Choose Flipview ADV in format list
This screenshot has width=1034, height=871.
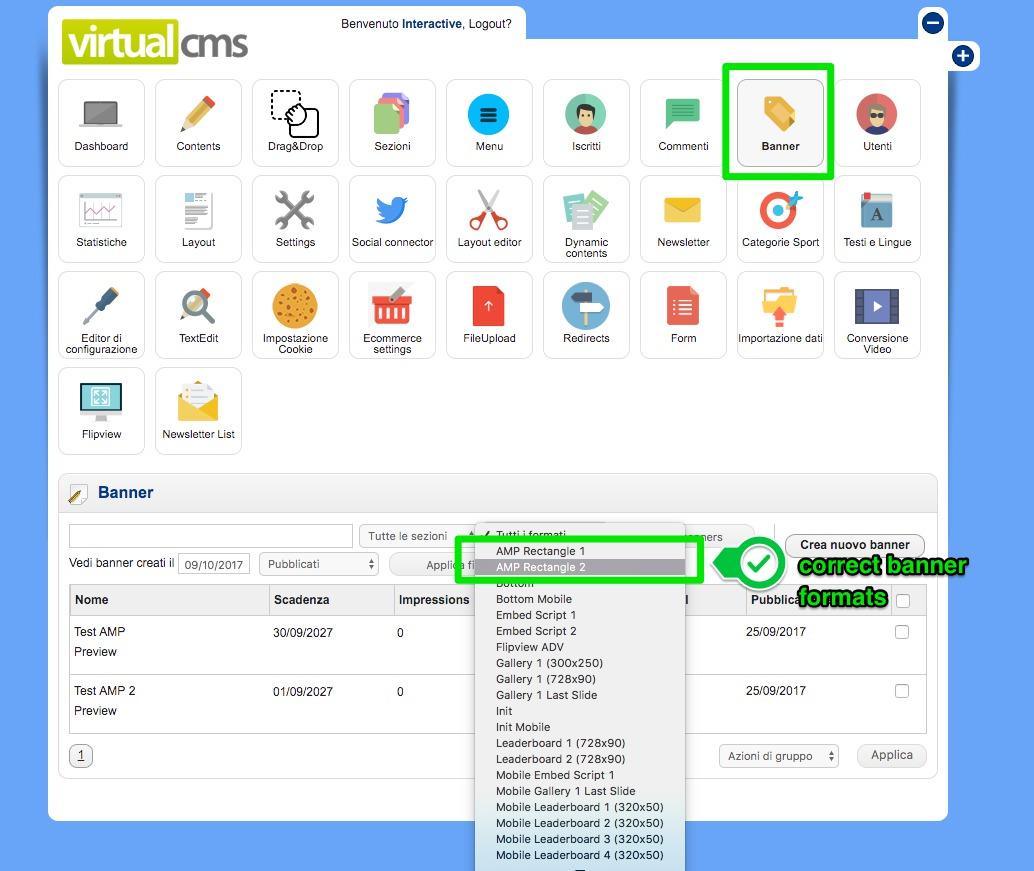point(530,647)
